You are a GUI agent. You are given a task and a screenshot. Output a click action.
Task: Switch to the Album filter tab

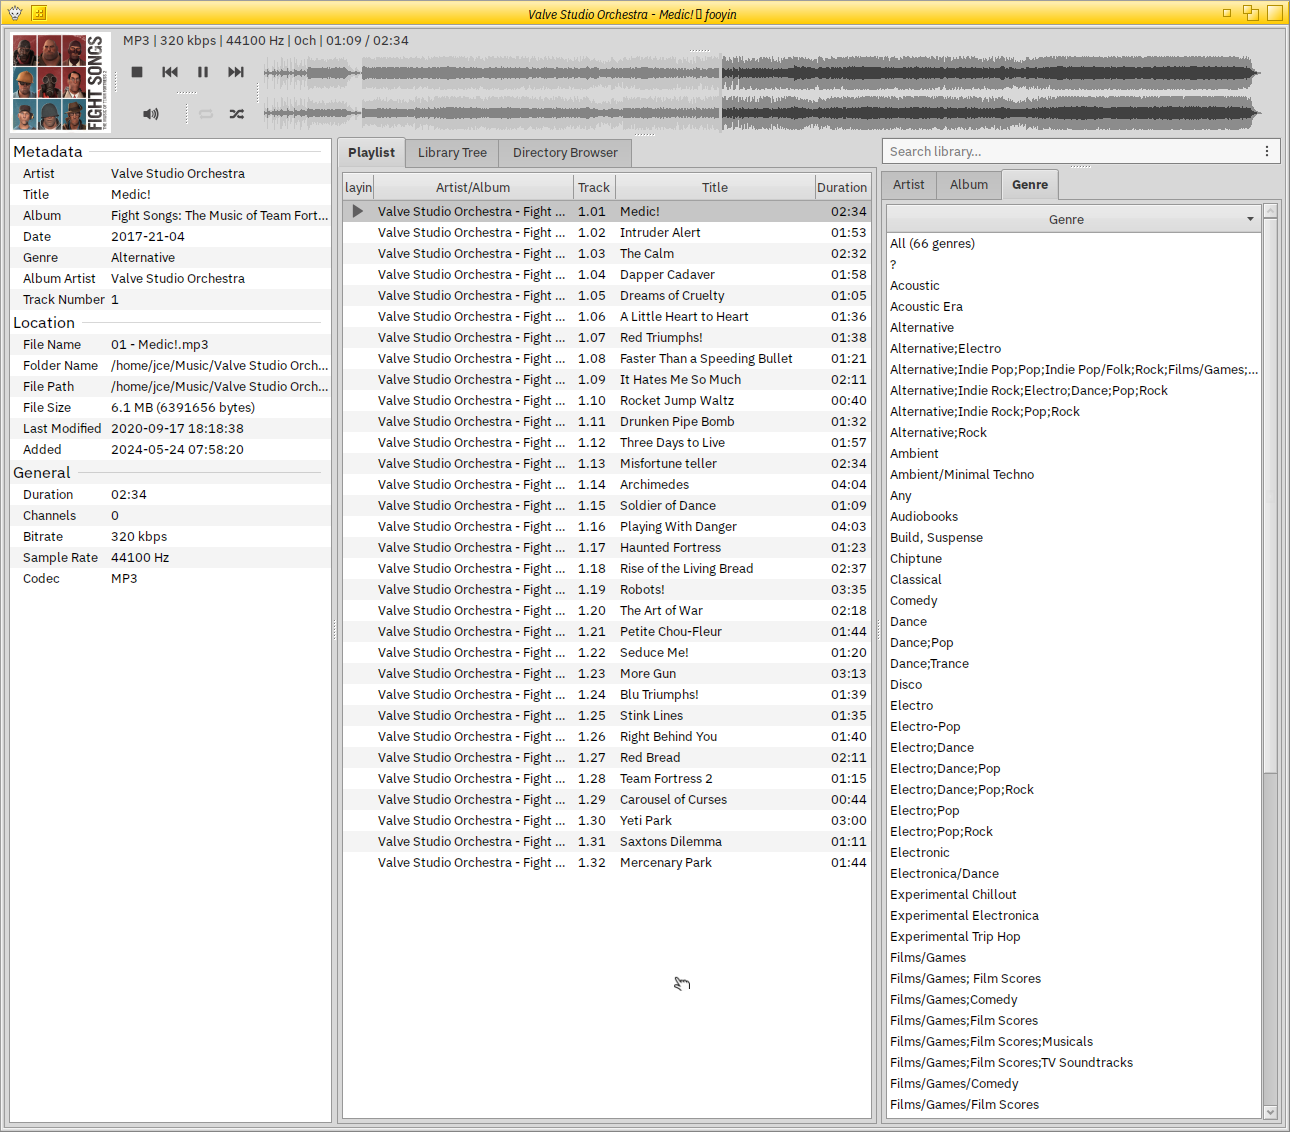point(969,184)
